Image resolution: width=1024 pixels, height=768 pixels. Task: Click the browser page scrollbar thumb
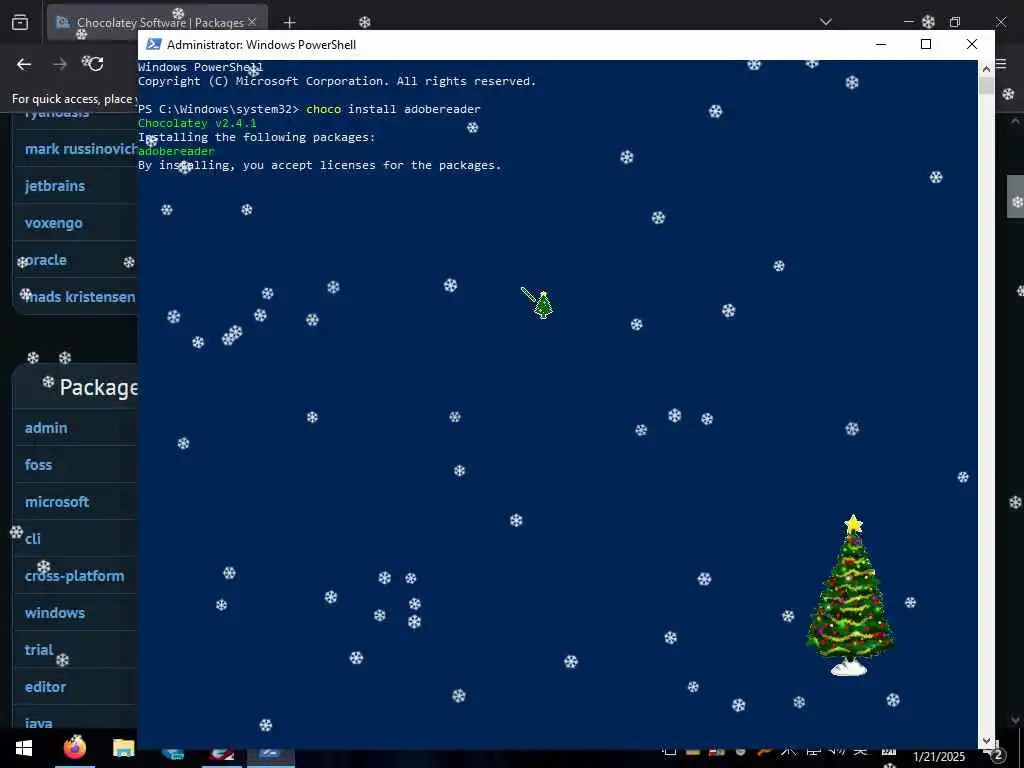pos(1016,196)
